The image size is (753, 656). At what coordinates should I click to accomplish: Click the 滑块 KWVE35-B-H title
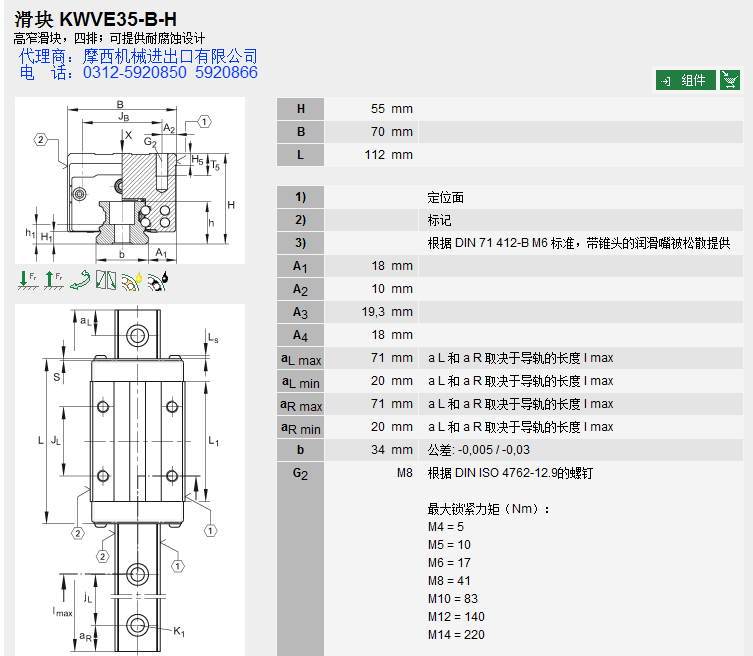click(x=96, y=18)
